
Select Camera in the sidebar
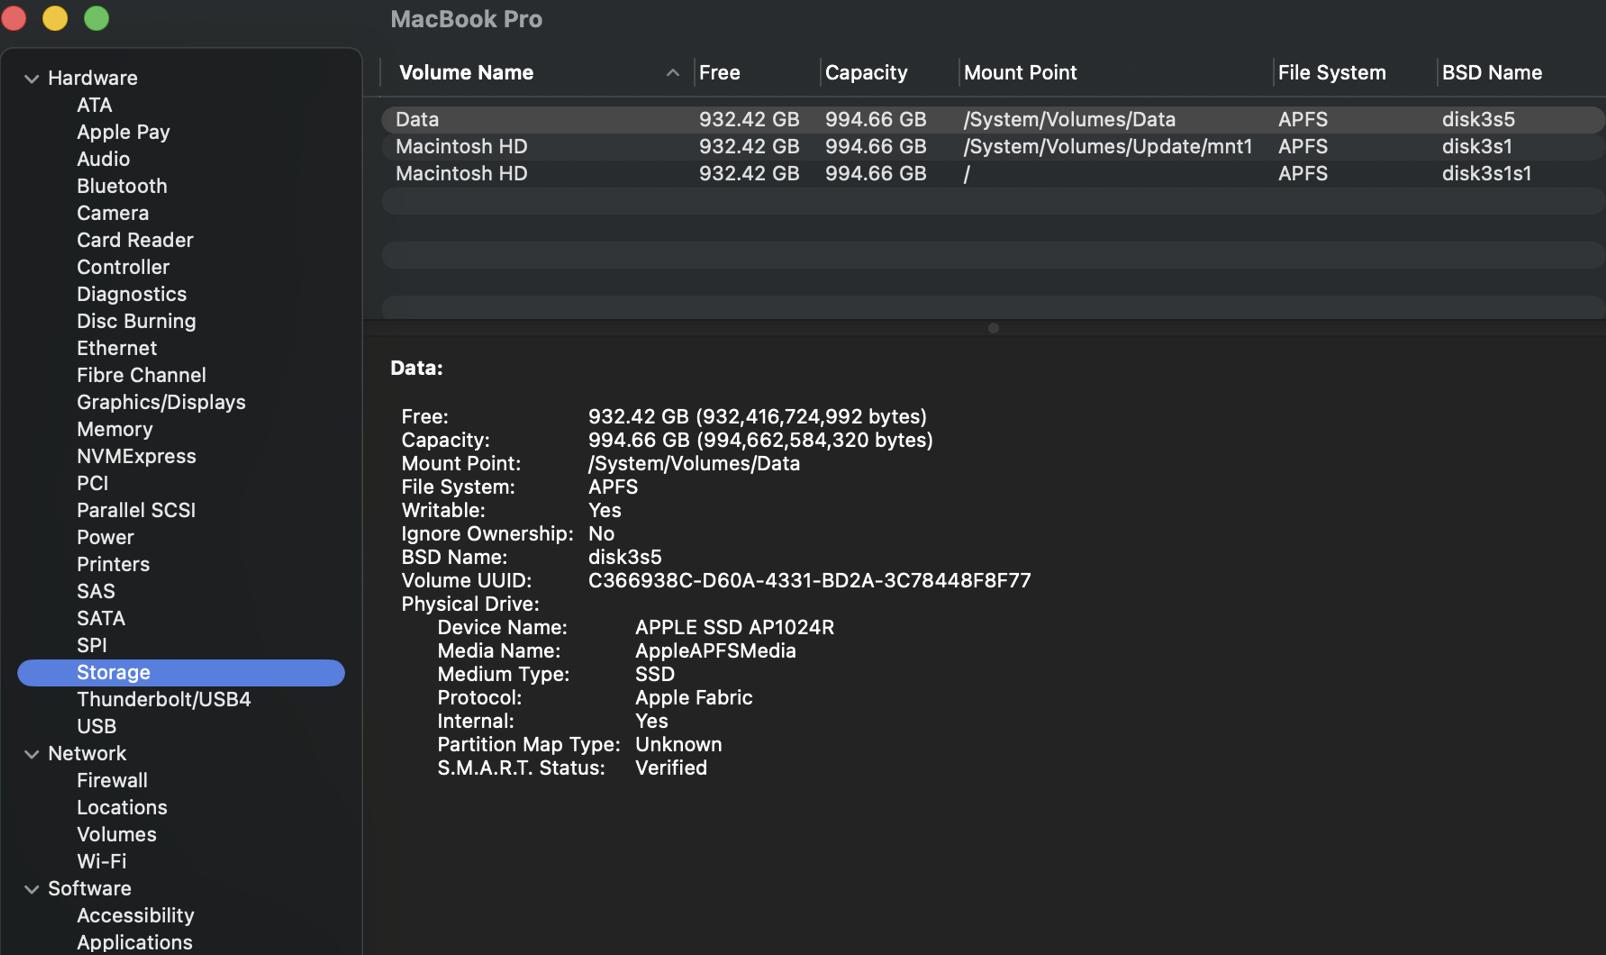(x=113, y=213)
